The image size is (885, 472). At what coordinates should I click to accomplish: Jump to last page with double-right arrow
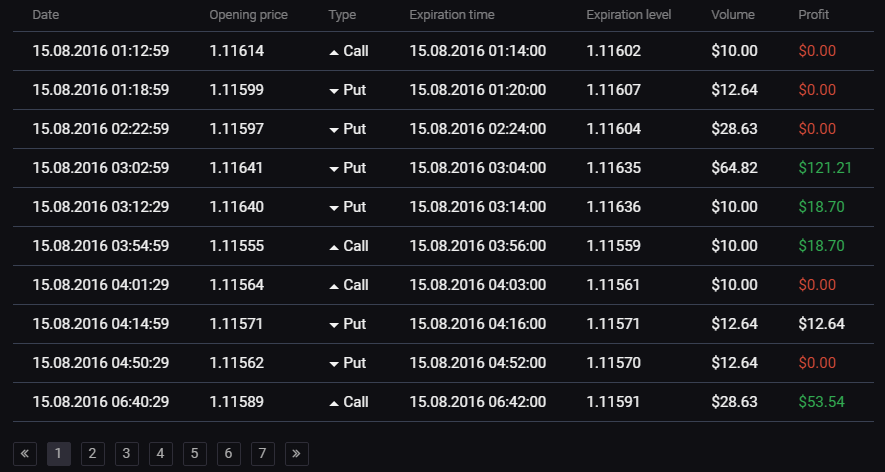(x=297, y=453)
